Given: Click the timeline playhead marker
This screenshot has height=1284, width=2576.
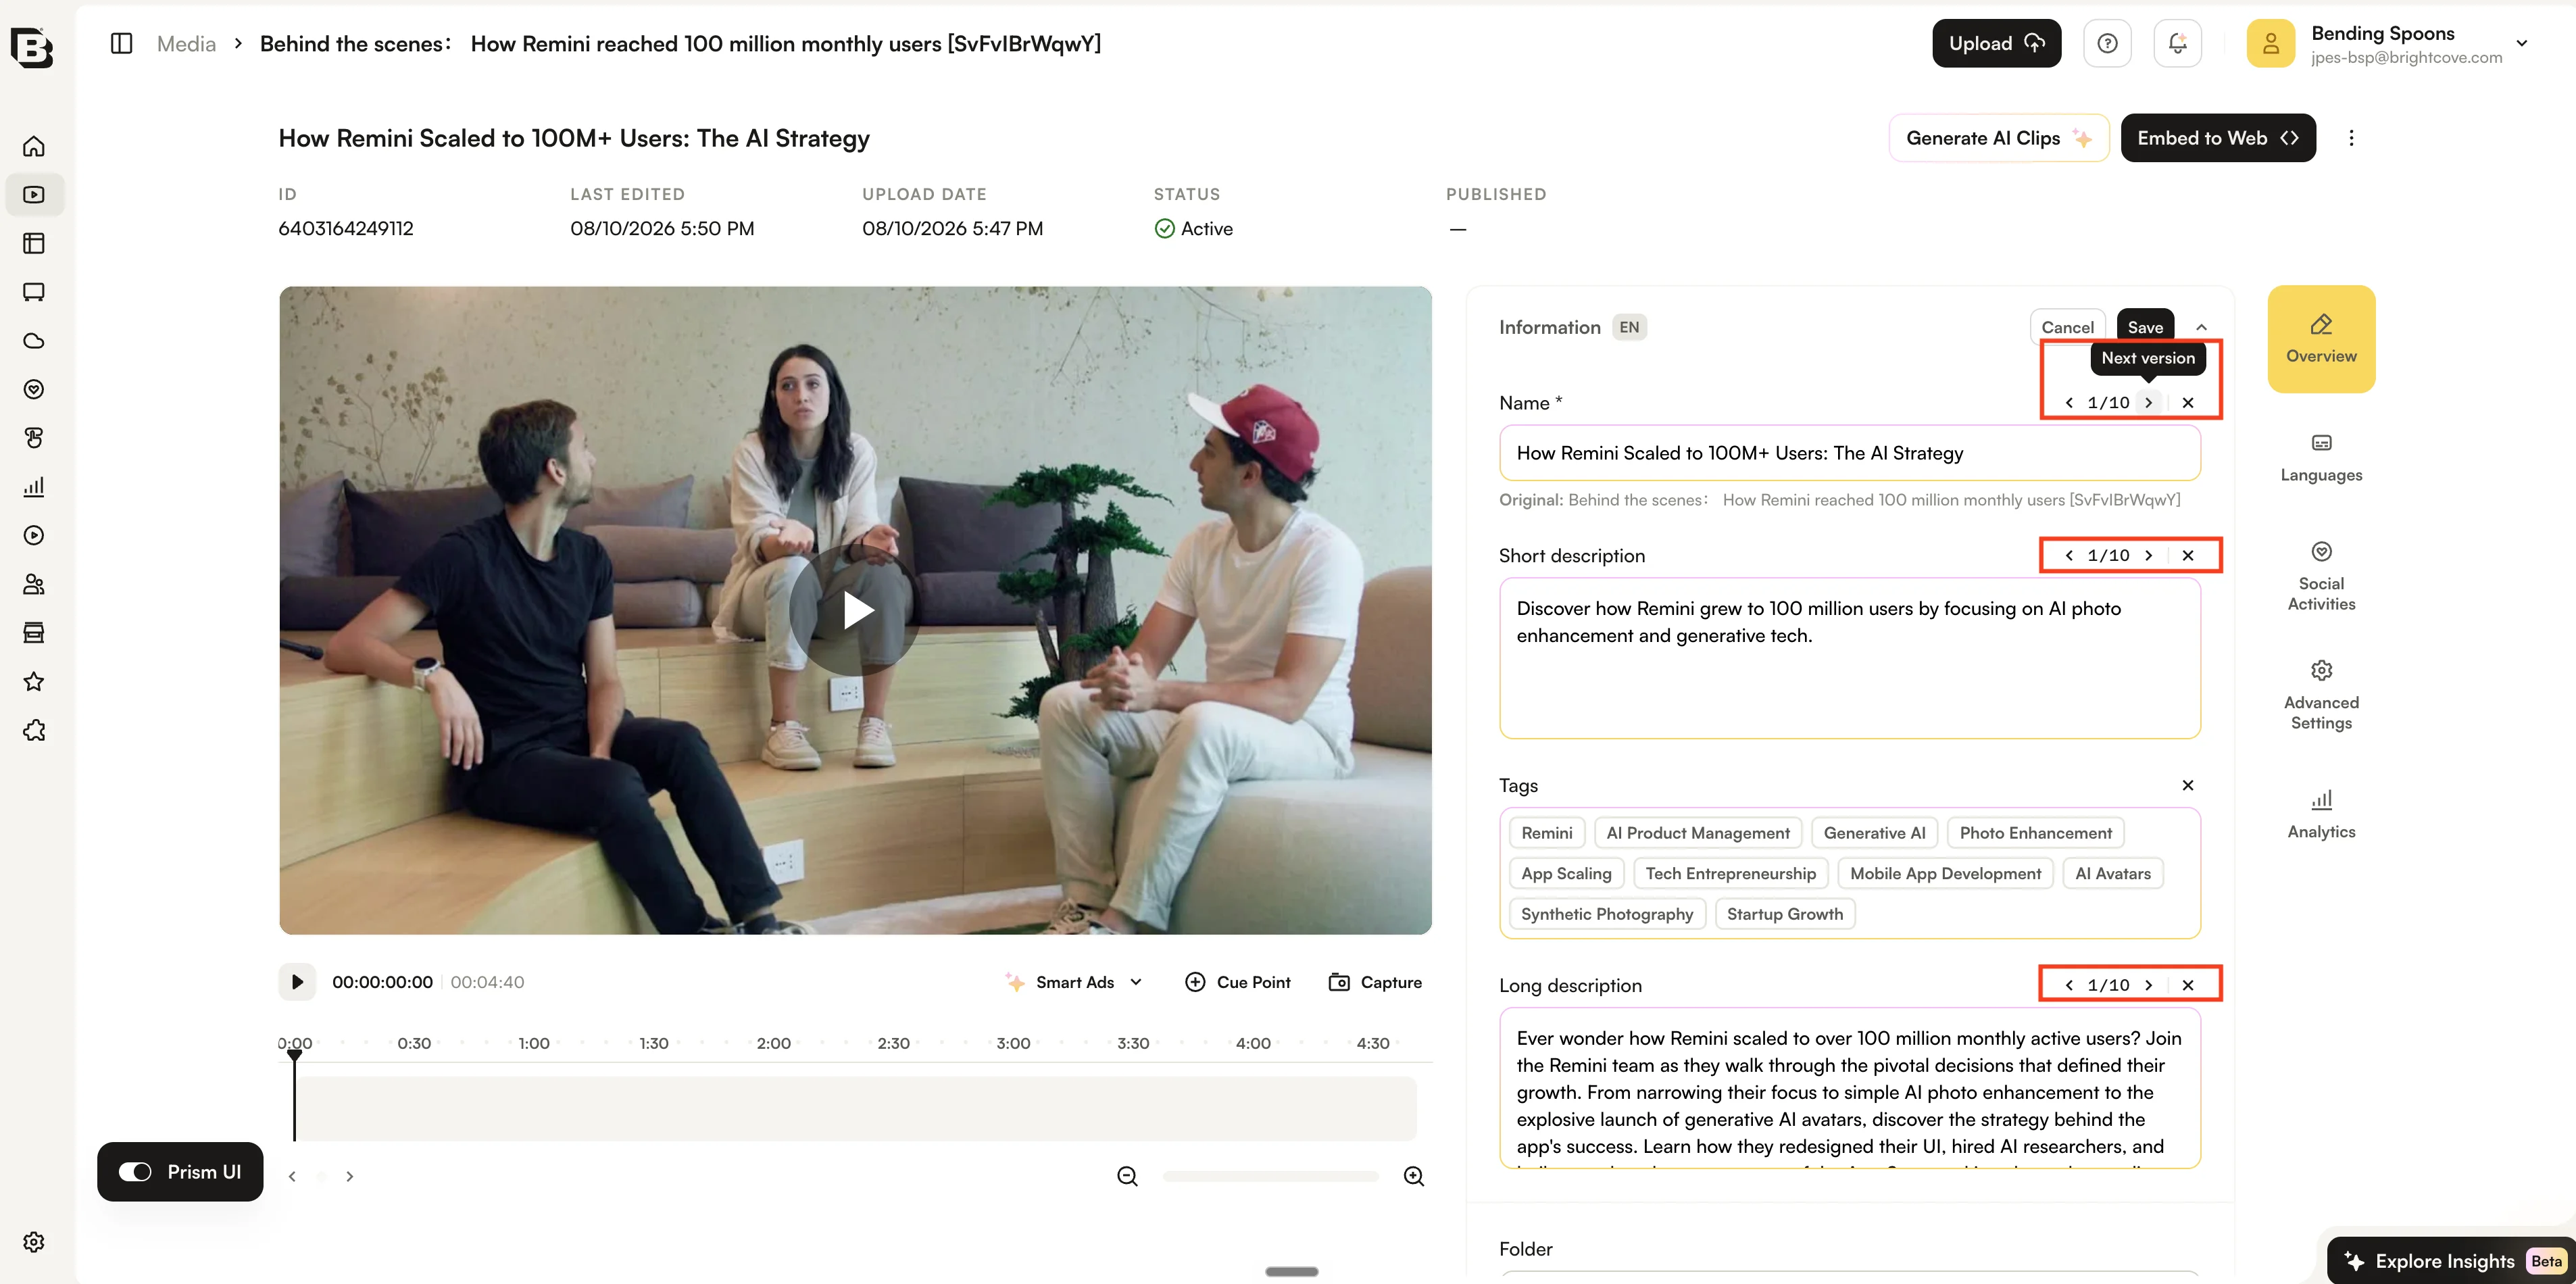Looking at the screenshot, I should pyautogui.click(x=294, y=1055).
